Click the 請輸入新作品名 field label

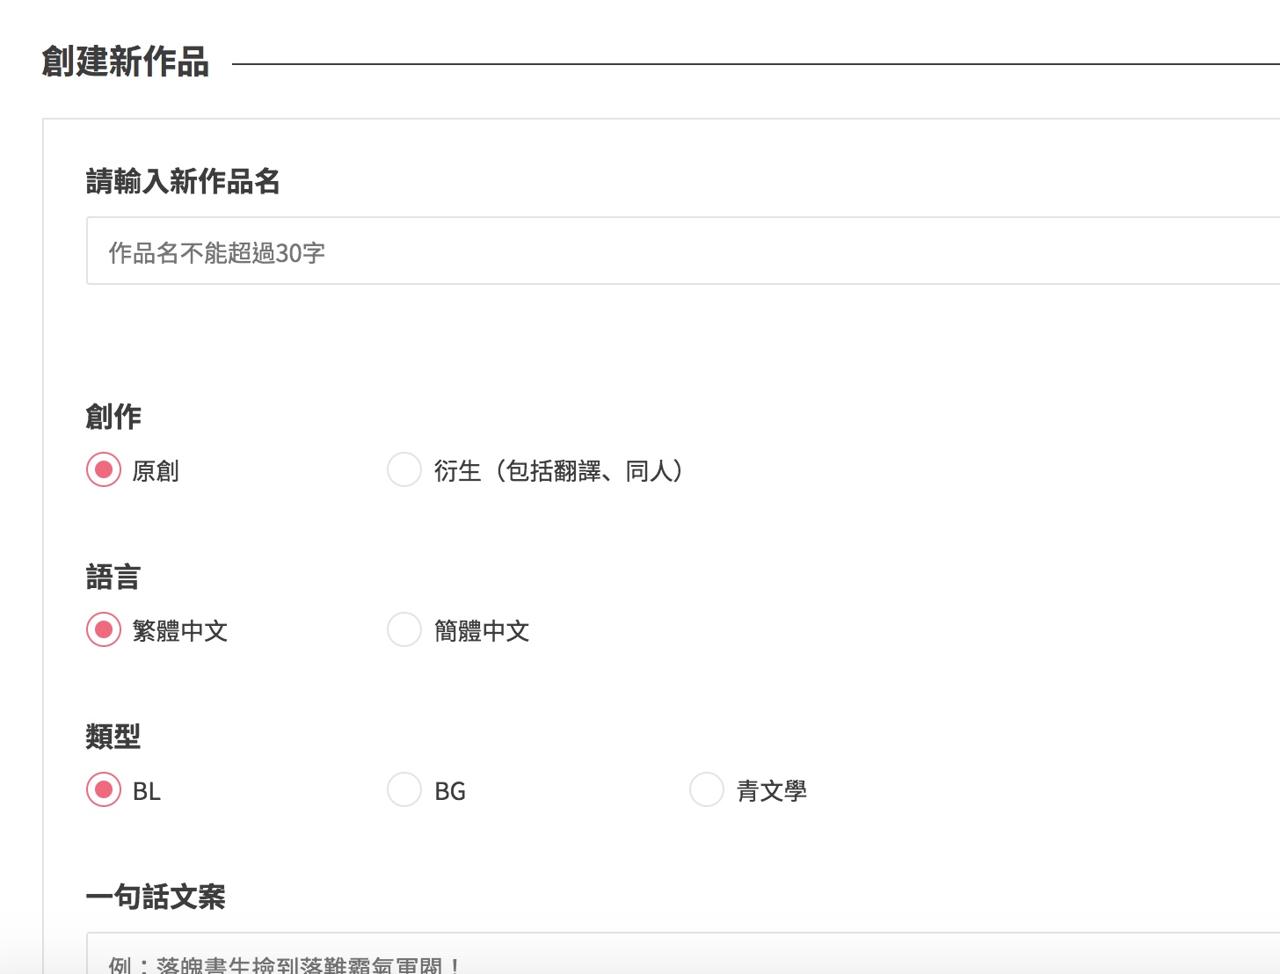coord(183,181)
